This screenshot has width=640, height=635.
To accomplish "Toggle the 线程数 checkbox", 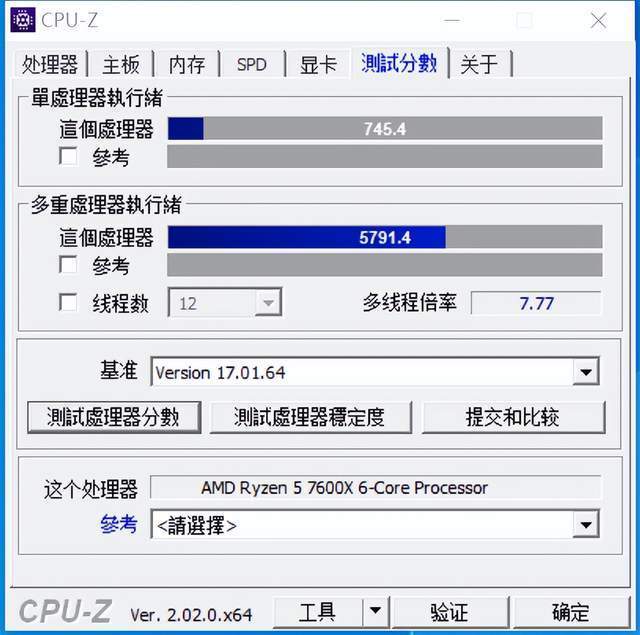I will coord(68,302).
